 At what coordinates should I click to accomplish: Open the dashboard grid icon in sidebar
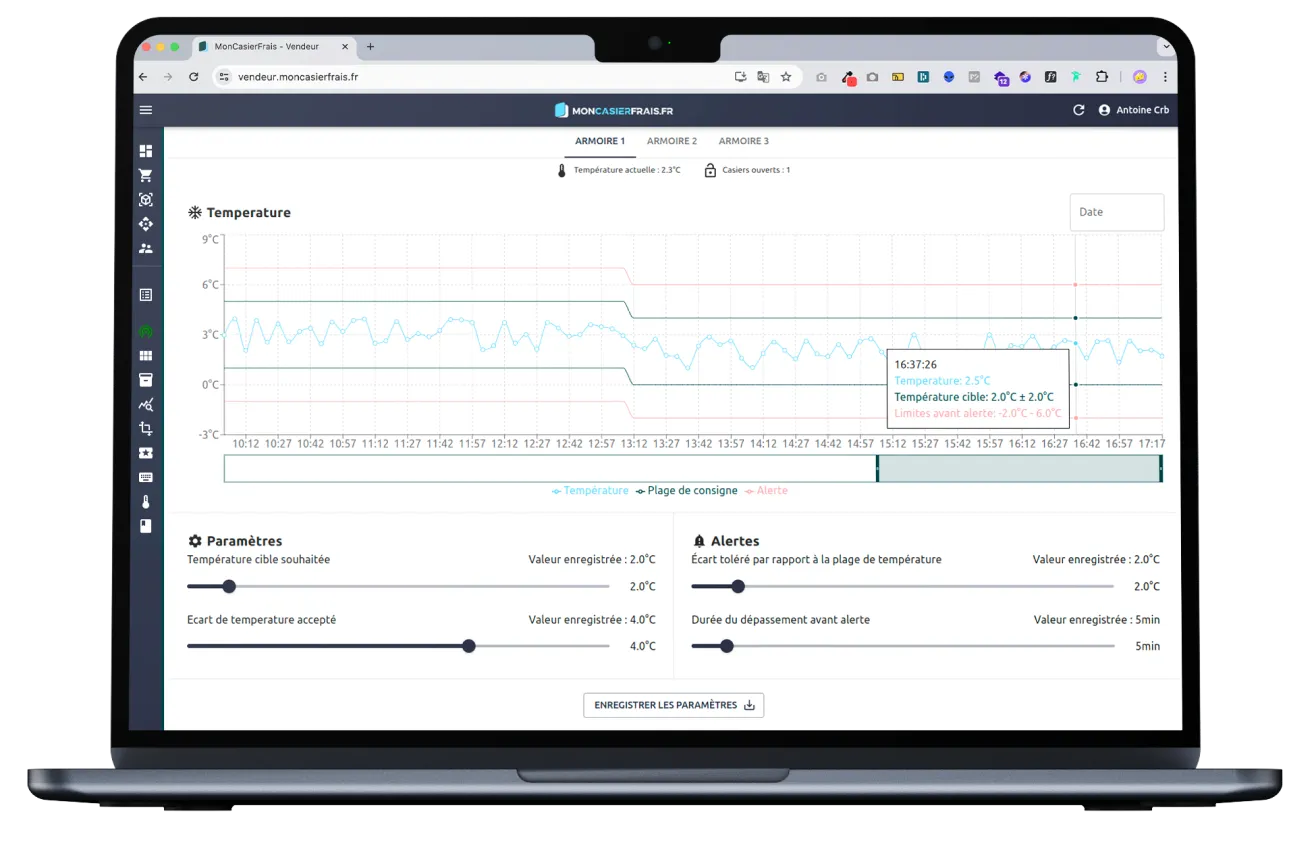(x=146, y=151)
